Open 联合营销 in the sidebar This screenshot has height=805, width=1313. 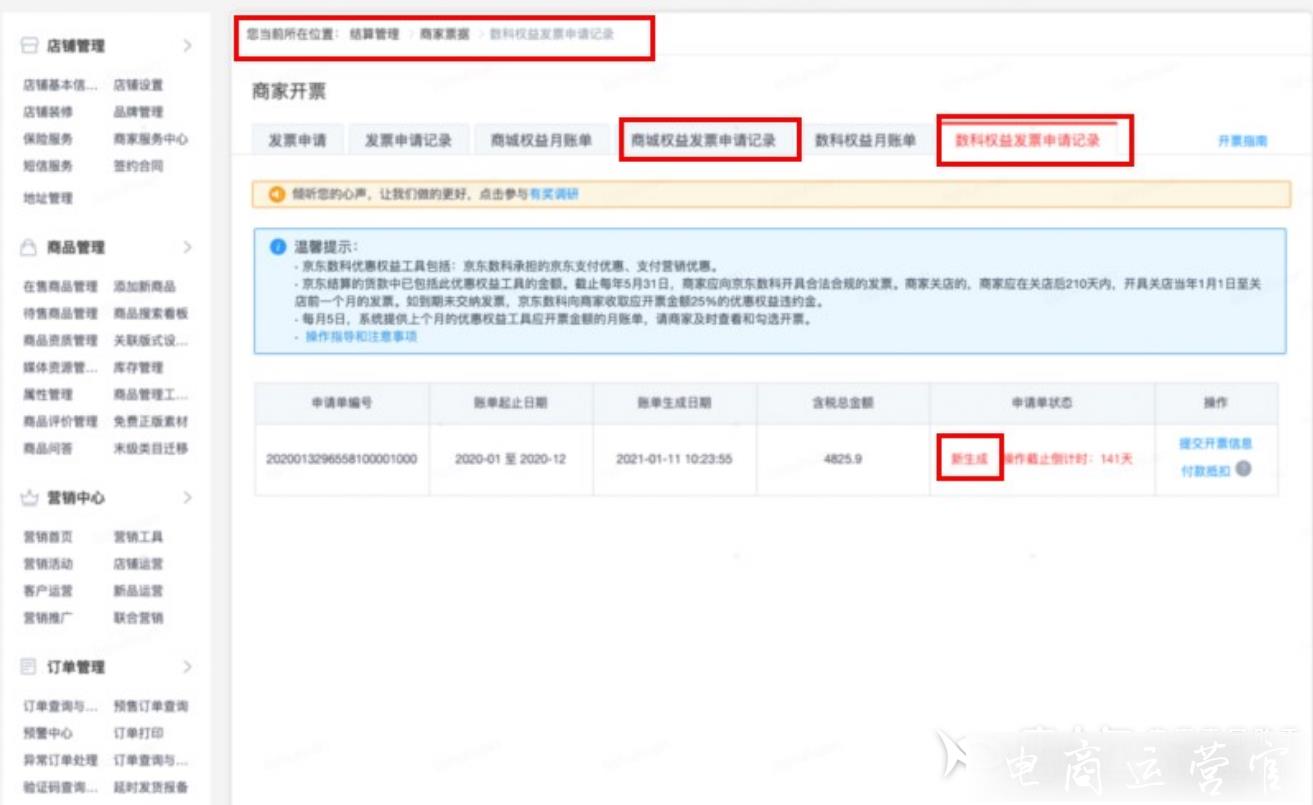(x=139, y=618)
